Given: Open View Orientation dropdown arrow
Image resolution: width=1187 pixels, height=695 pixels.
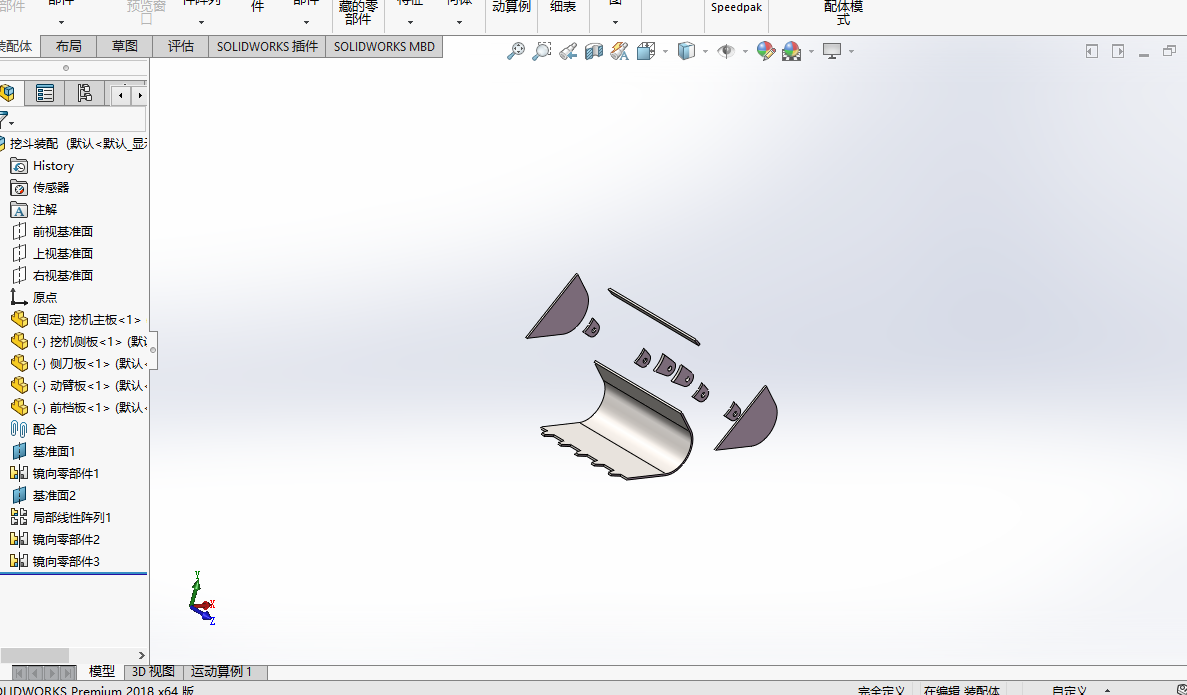Looking at the screenshot, I should pos(665,51).
